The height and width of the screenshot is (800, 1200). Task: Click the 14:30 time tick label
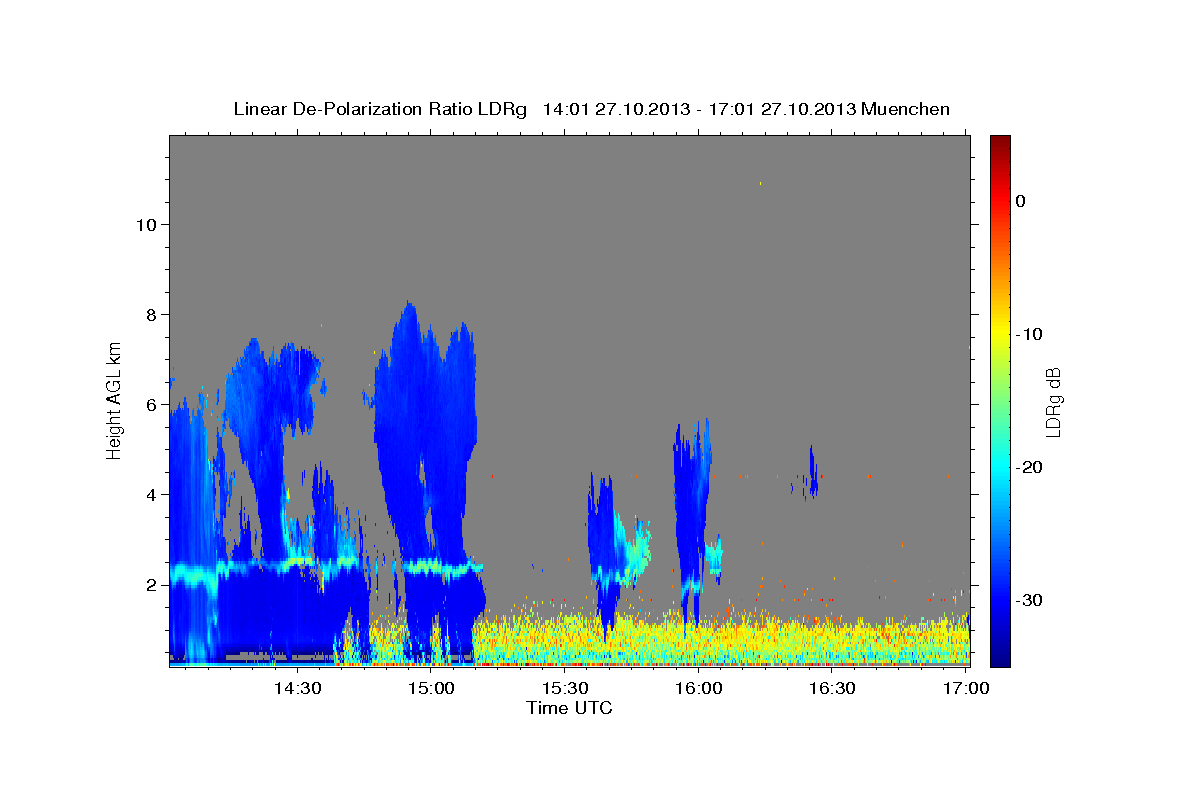[297, 688]
